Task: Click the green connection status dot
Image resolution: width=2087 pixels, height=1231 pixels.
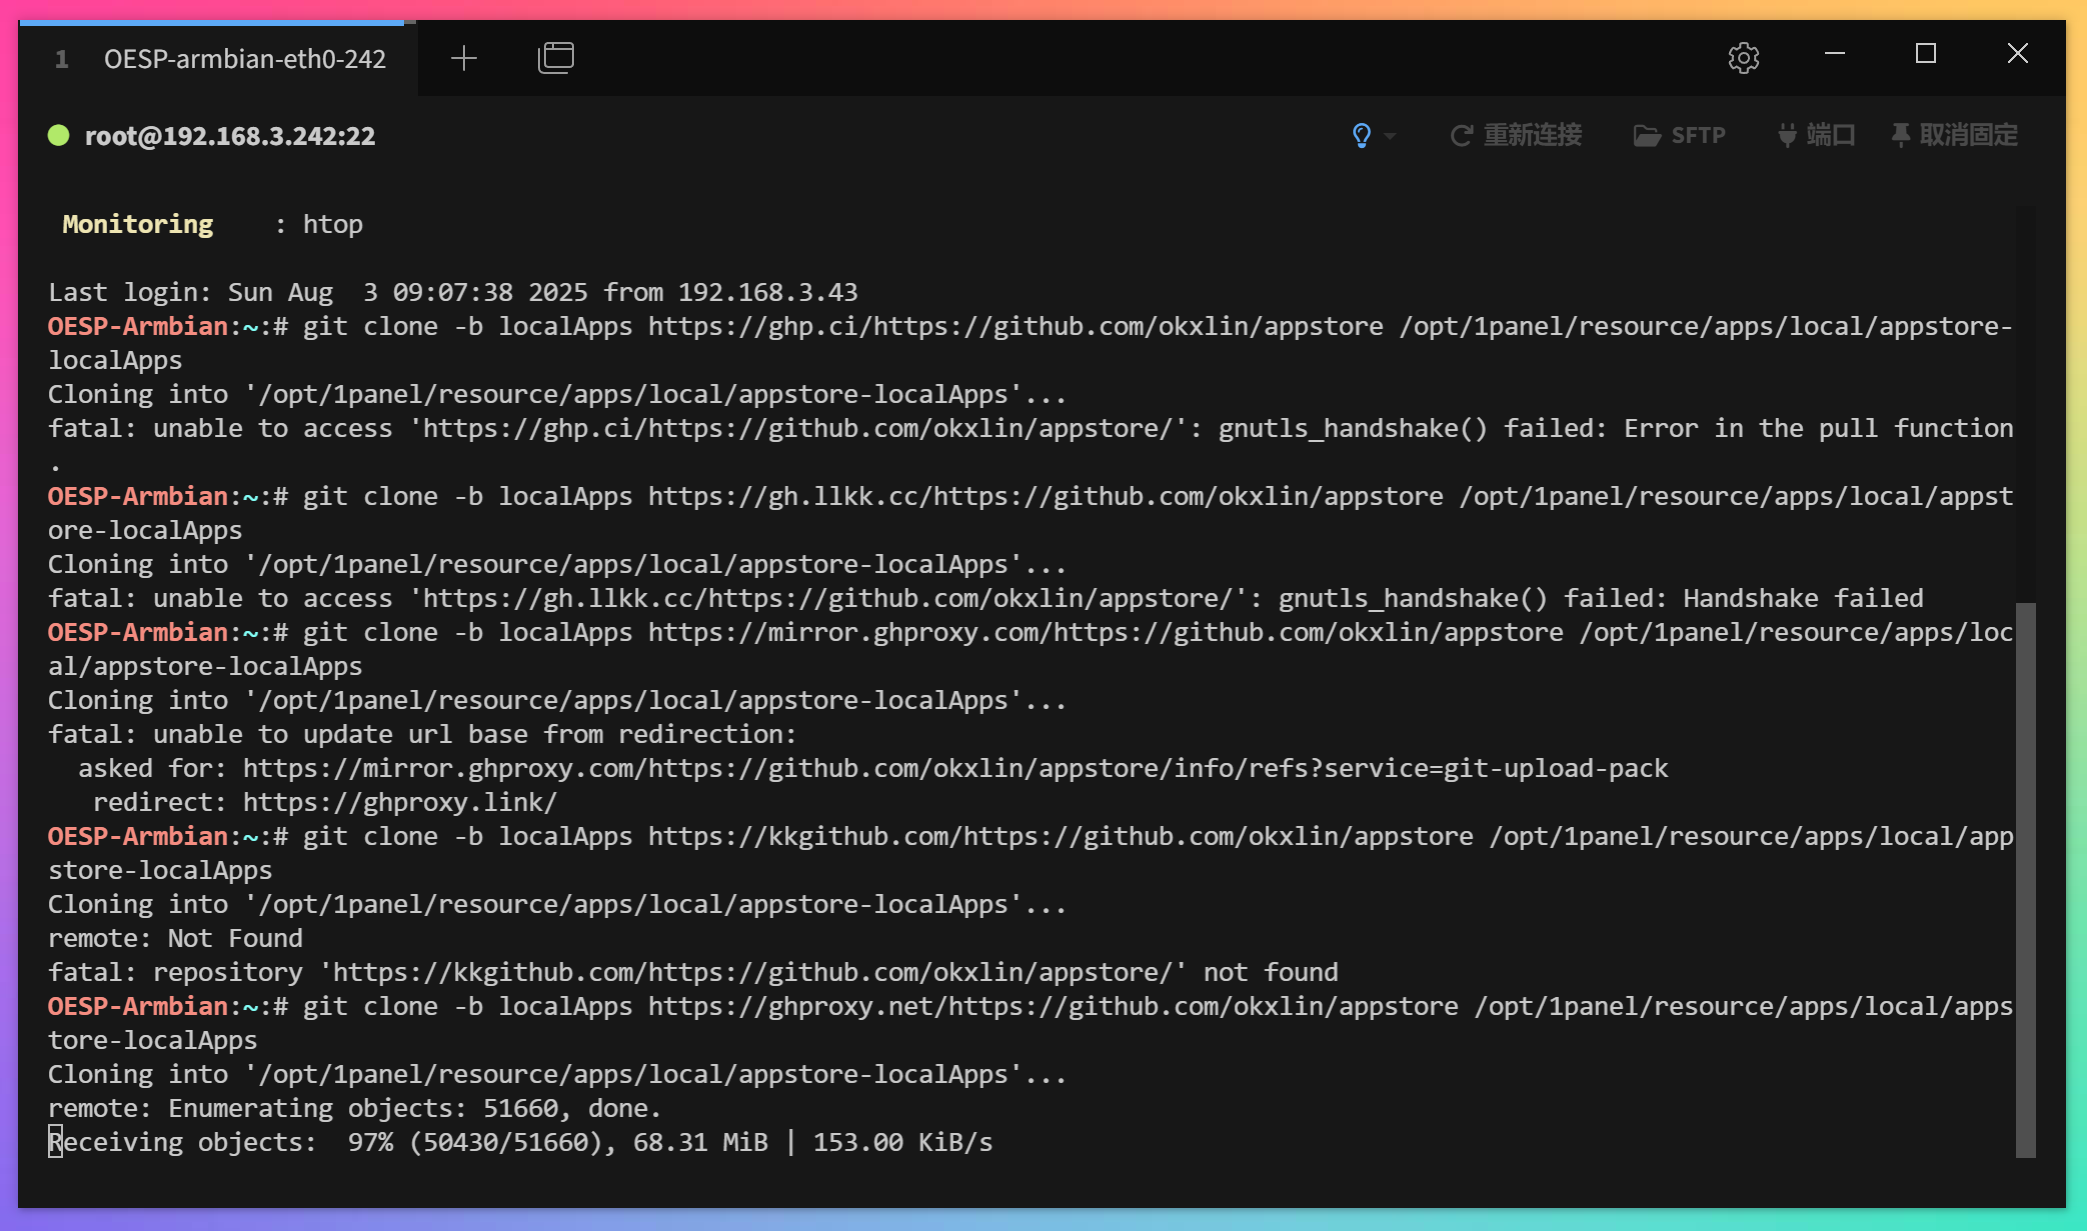Action: coord(59,135)
